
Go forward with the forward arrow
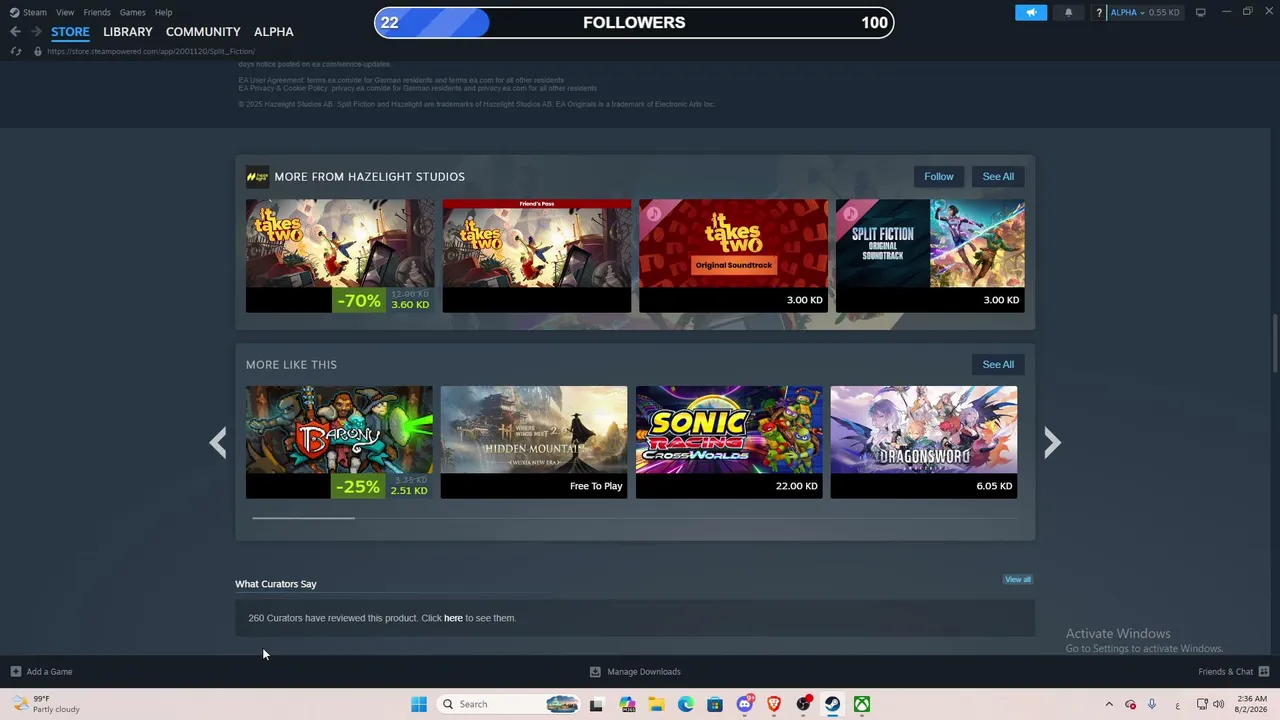[36, 32]
